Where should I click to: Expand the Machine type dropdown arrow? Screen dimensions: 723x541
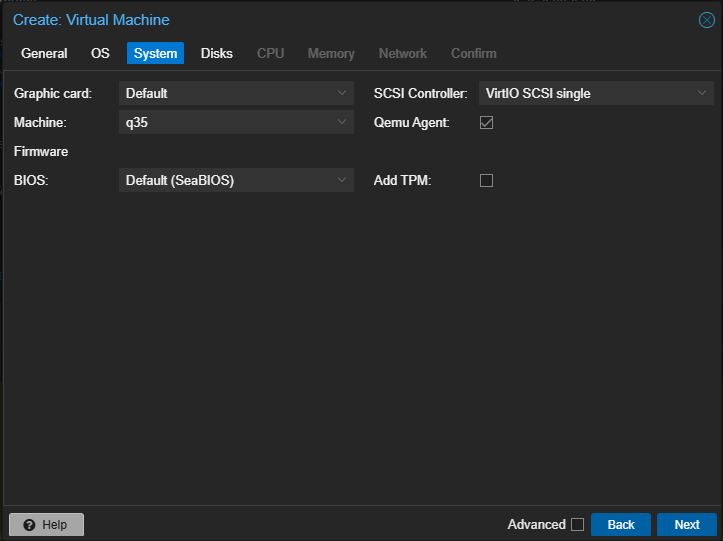point(342,122)
